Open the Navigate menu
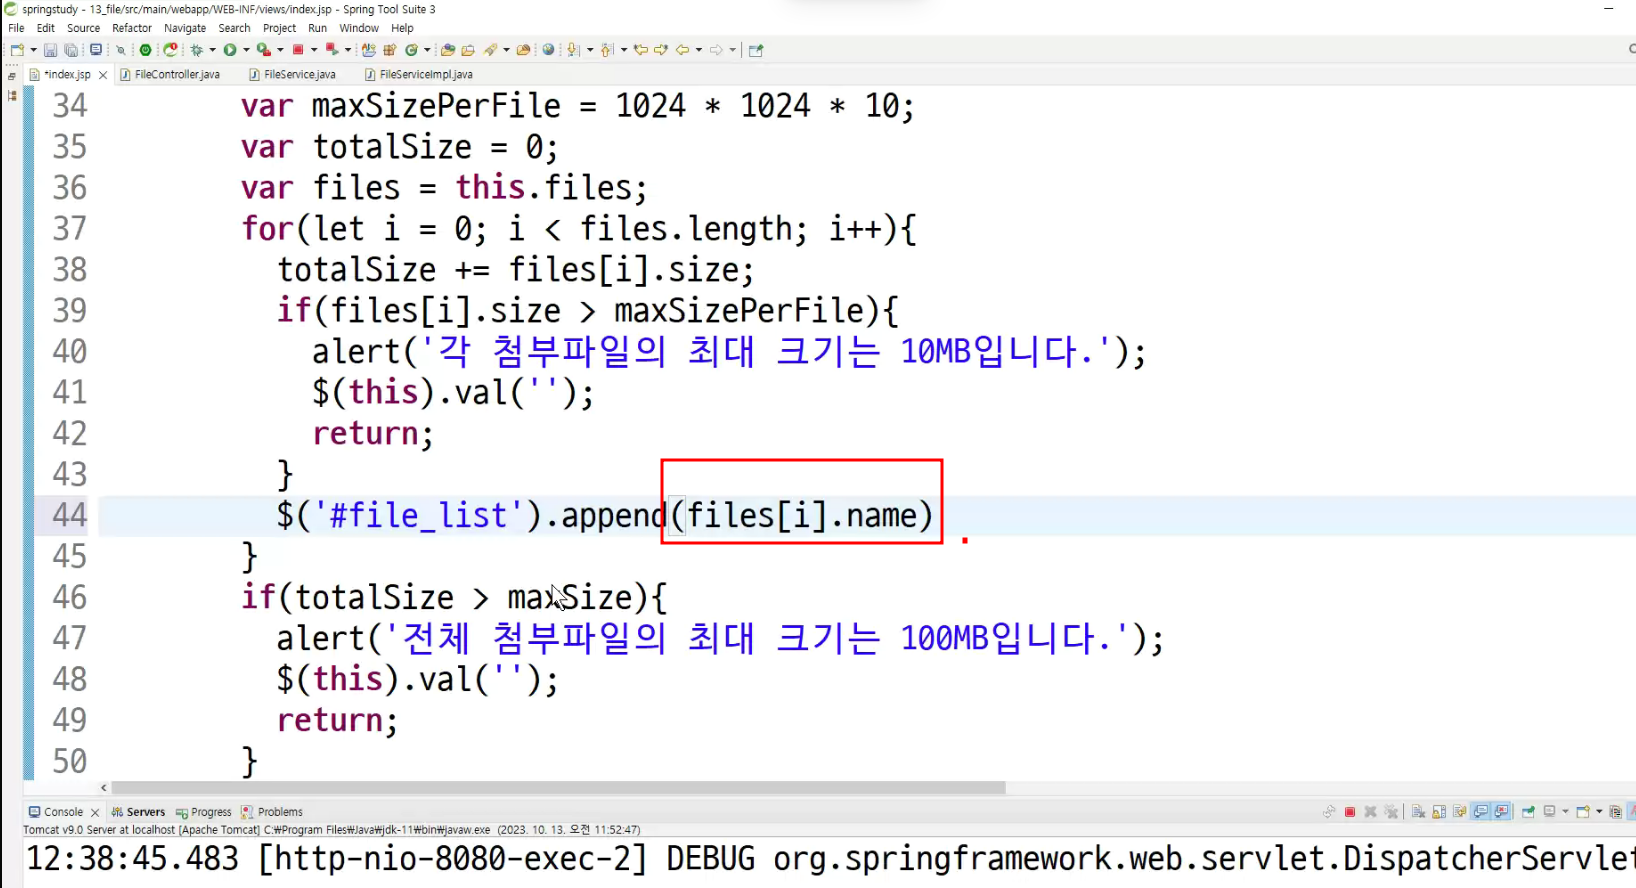This screenshot has width=1636, height=888. tap(185, 28)
